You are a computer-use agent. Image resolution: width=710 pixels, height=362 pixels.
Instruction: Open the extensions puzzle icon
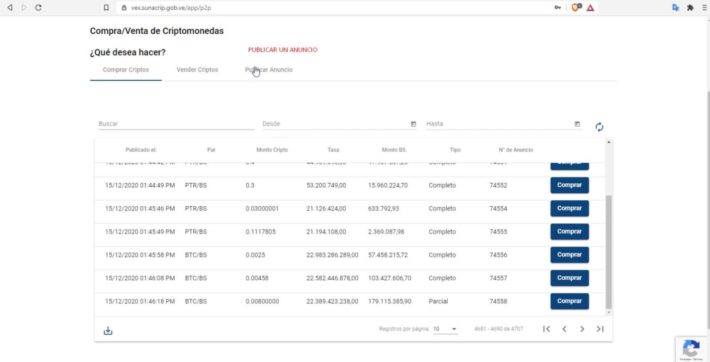[x=690, y=8]
